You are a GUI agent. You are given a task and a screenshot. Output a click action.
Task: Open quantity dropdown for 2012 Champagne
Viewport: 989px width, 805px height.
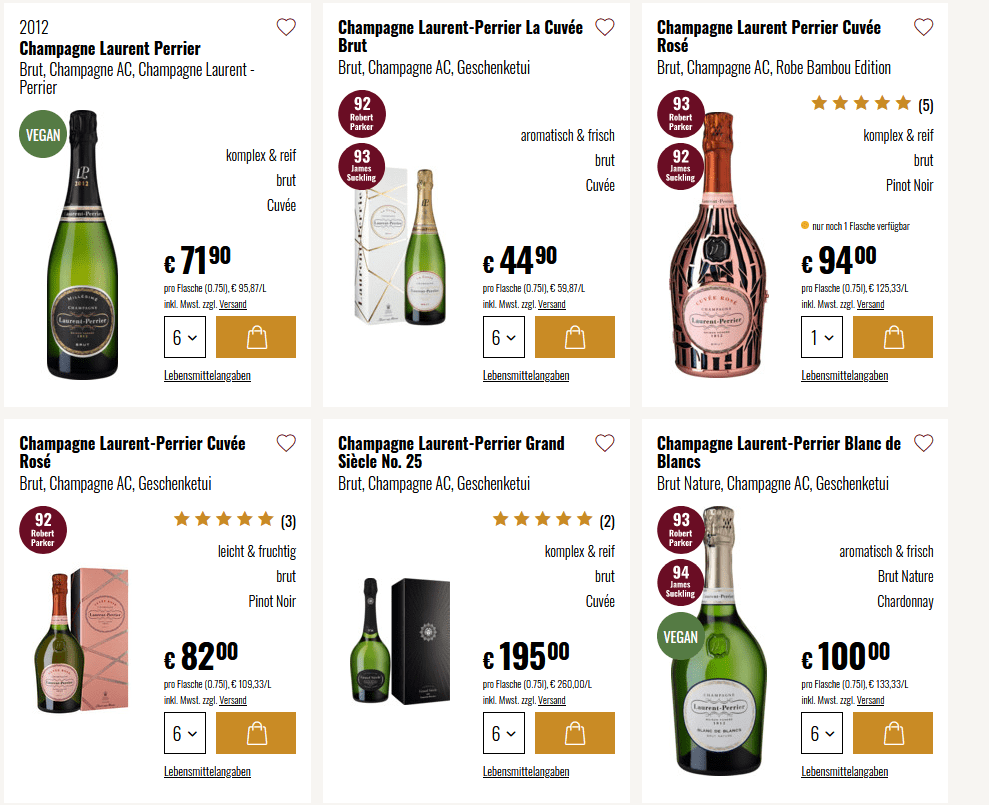click(x=185, y=337)
